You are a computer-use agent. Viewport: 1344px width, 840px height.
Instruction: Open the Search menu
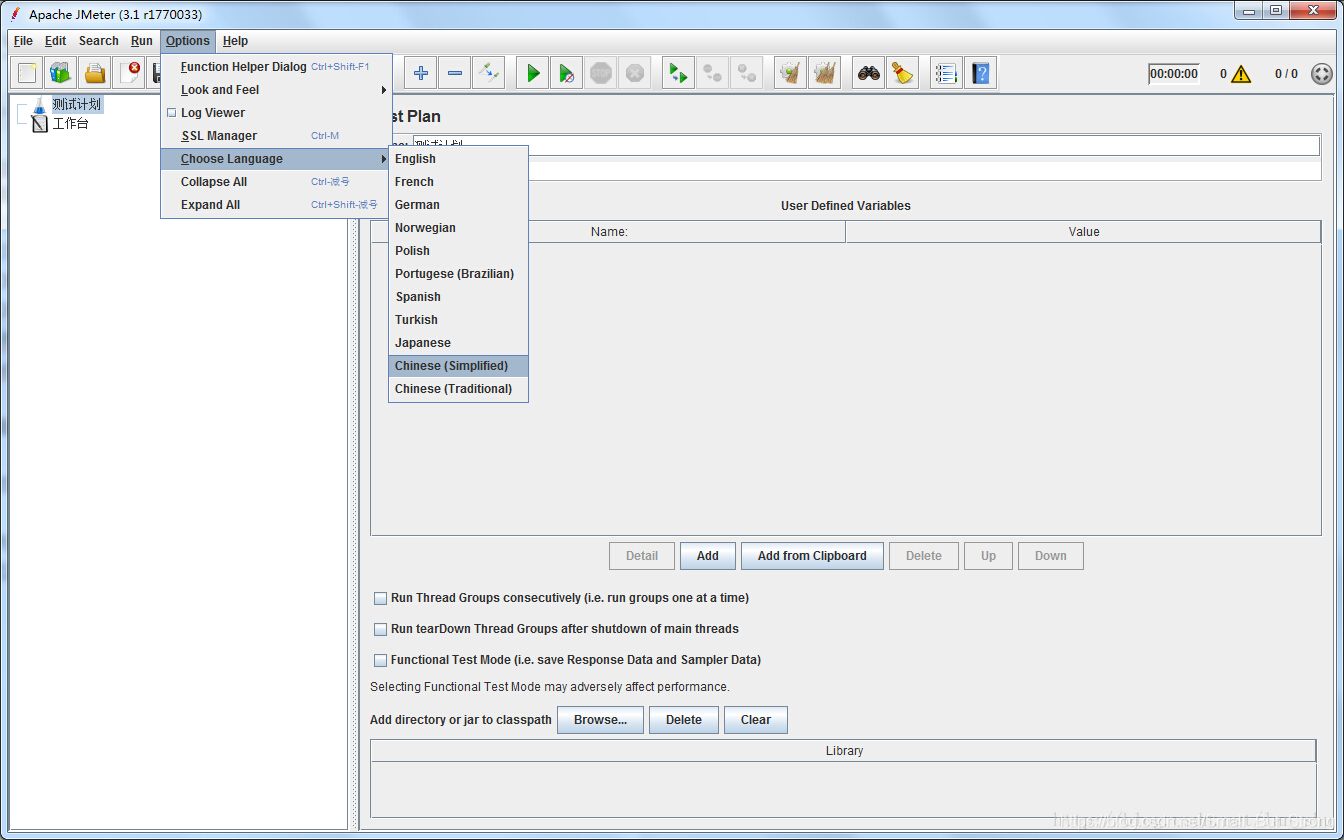coord(99,41)
